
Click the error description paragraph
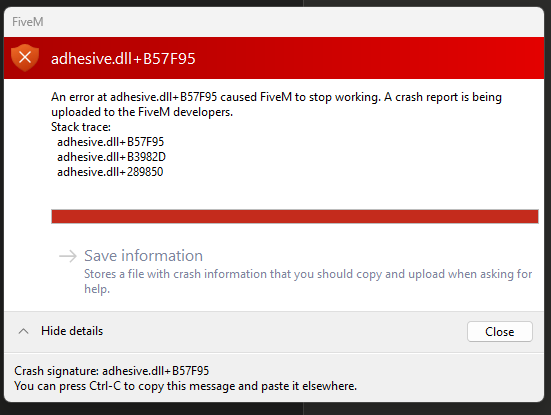pos(276,104)
